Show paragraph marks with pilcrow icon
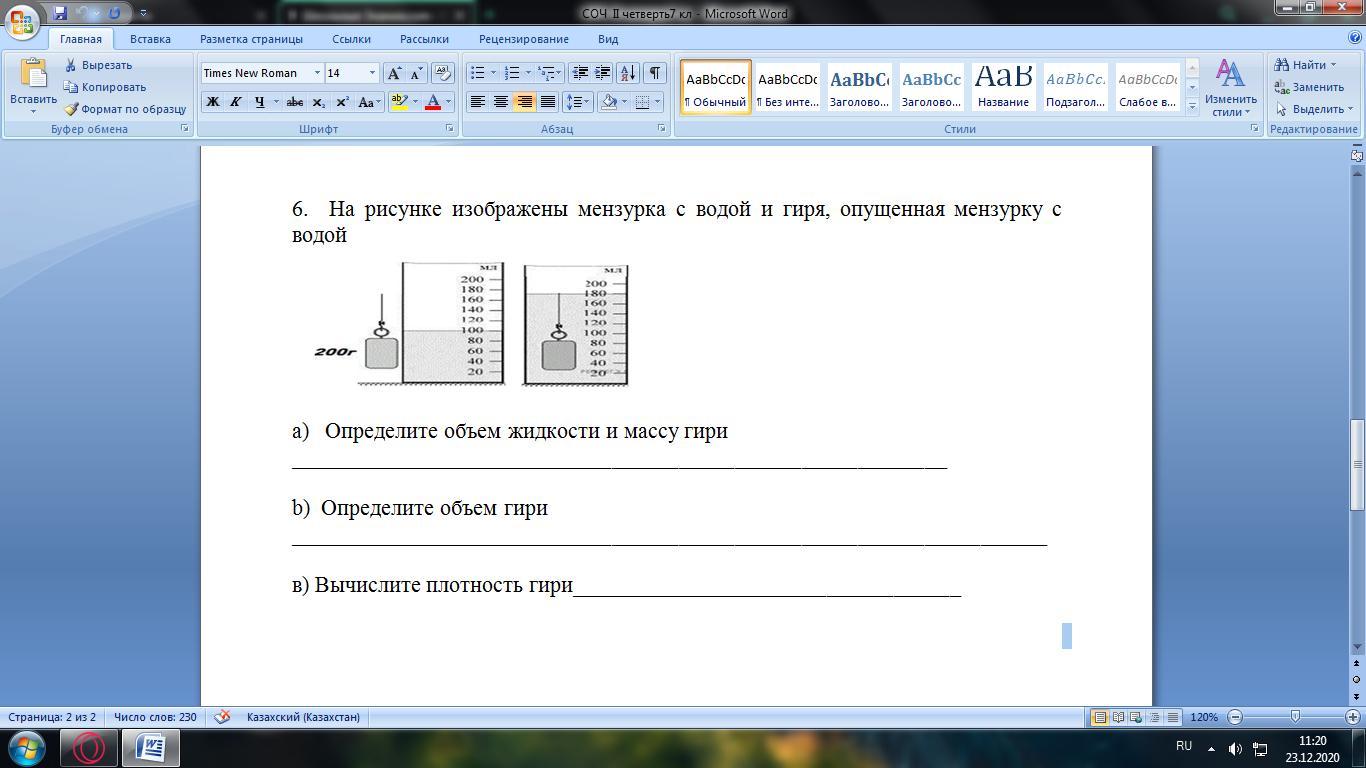This screenshot has height=768, width=1366. [x=654, y=73]
